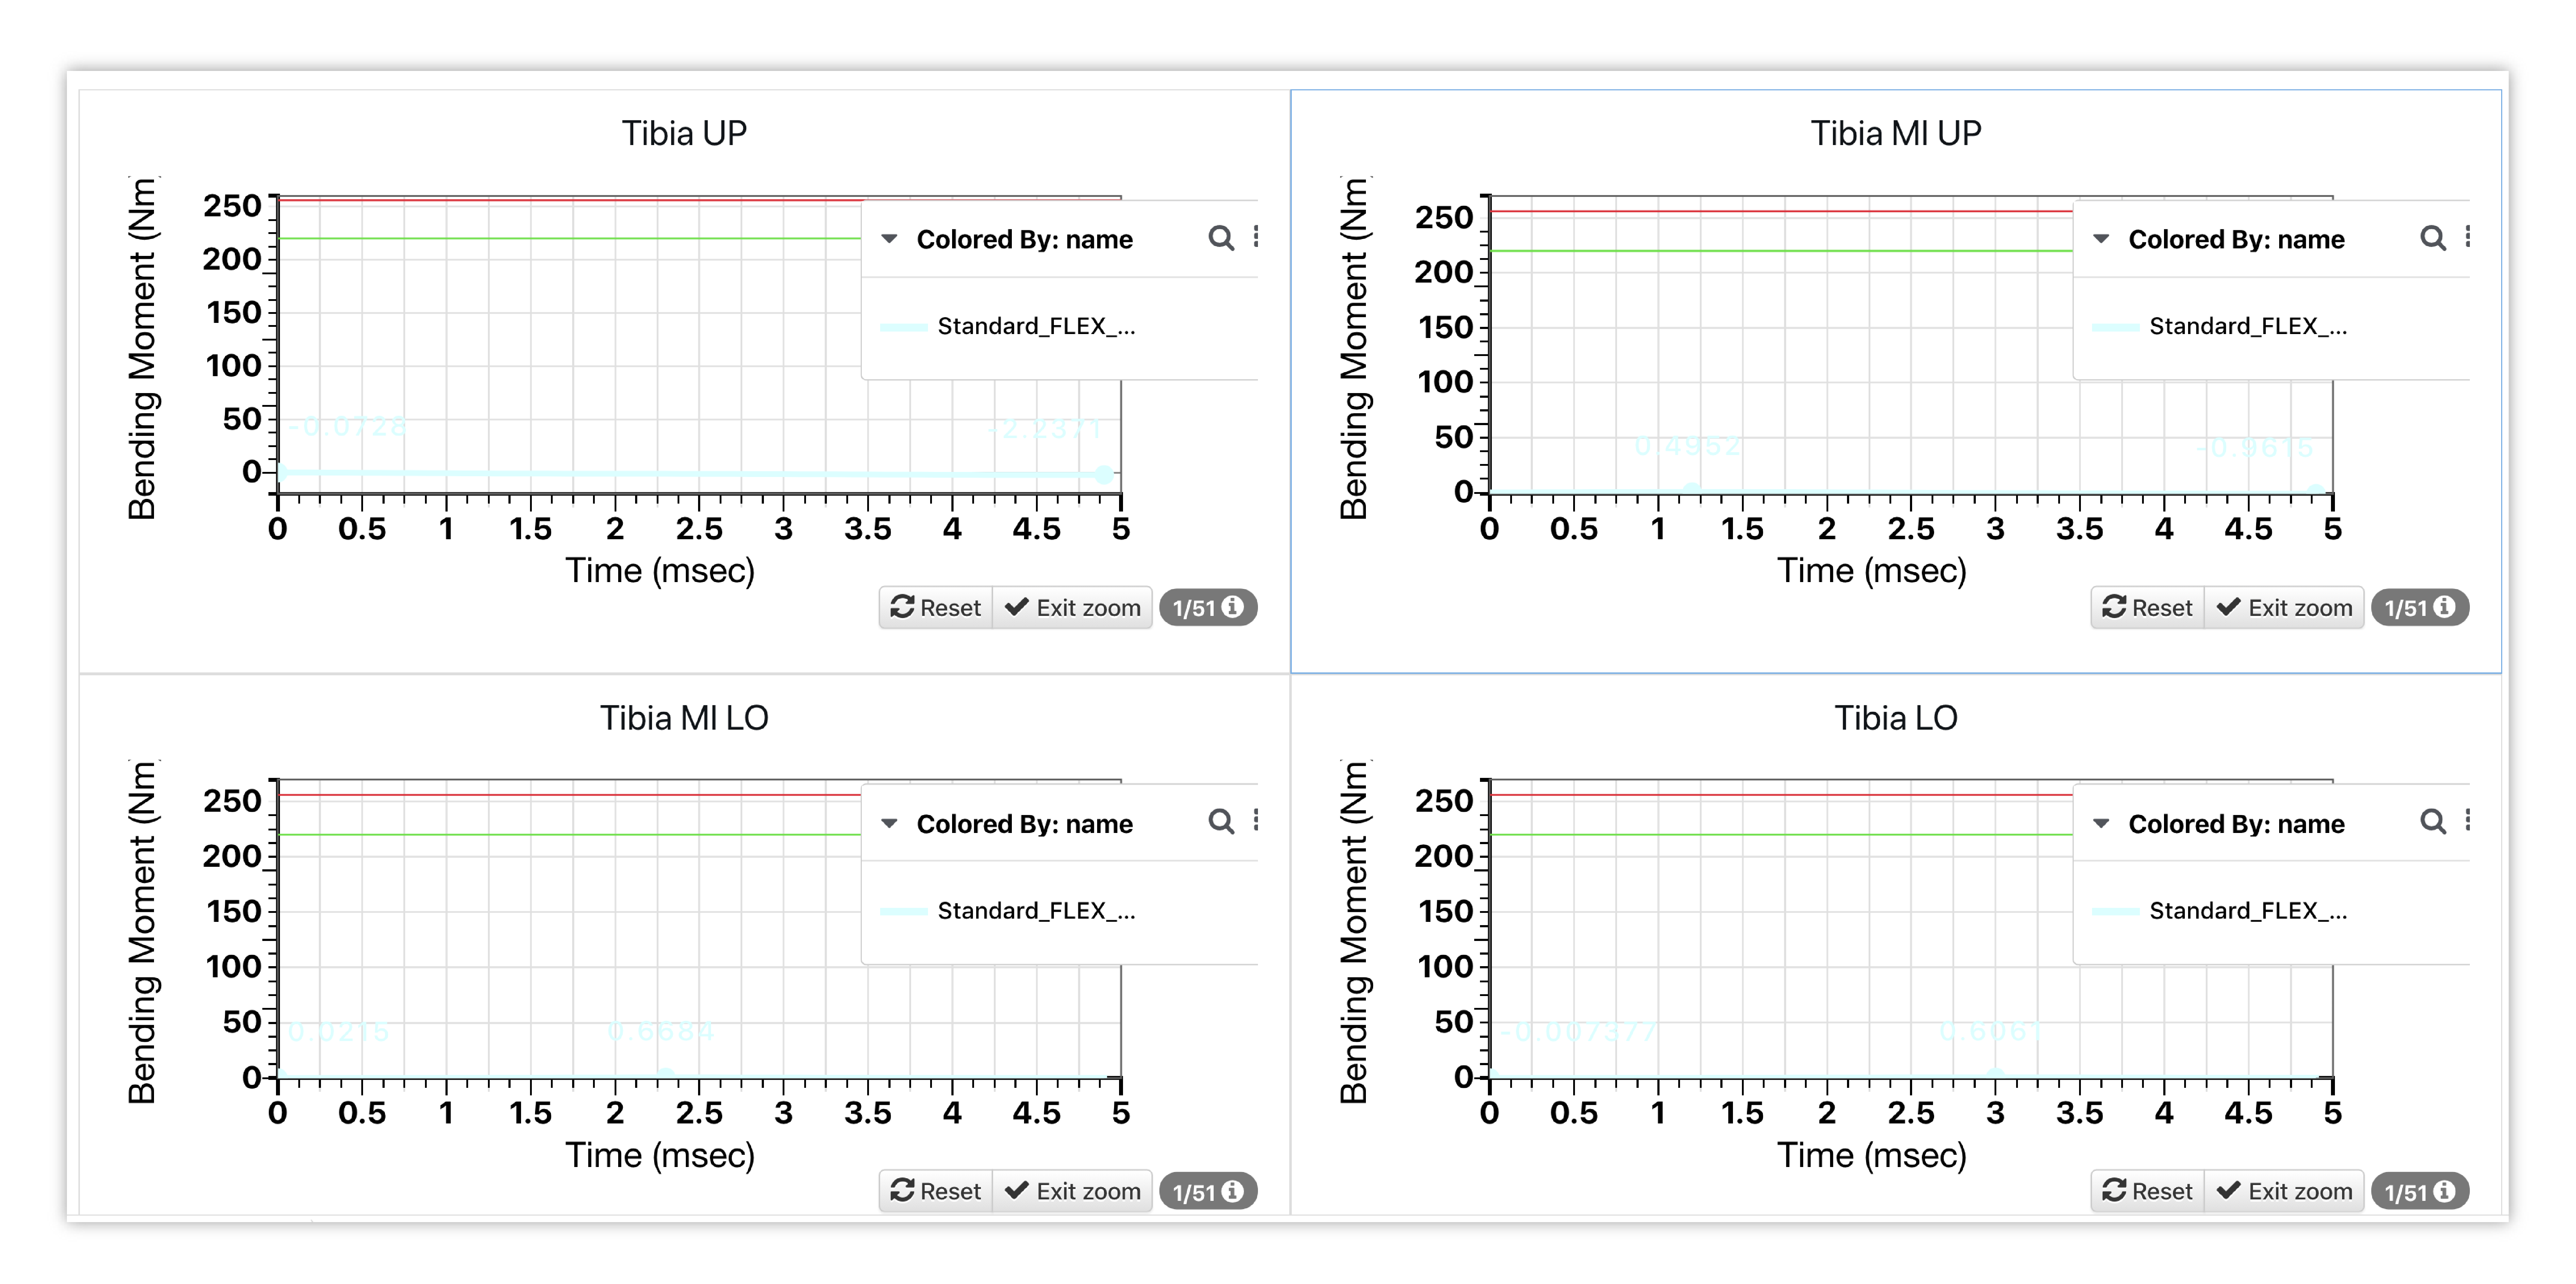Click the Tibia MI UP chart title
Image resolution: width=2576 pixels, height=1284 pixels.
click(x=1896, y=133)
